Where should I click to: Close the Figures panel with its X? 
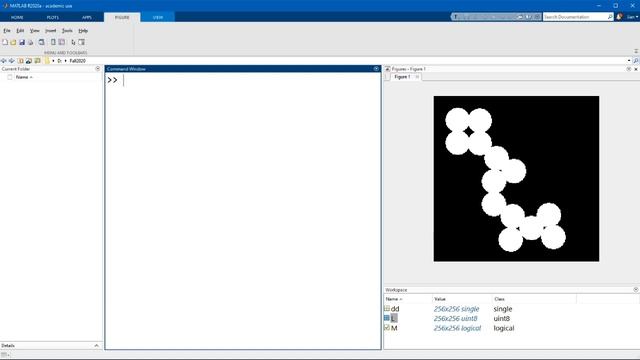[636, 69]
